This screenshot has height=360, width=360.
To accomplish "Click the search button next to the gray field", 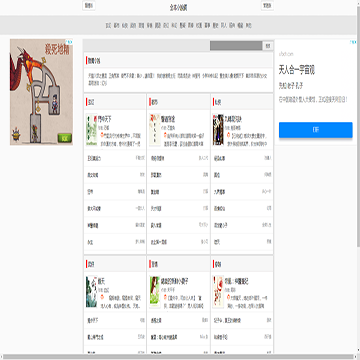I will click(x=268, y=46).
